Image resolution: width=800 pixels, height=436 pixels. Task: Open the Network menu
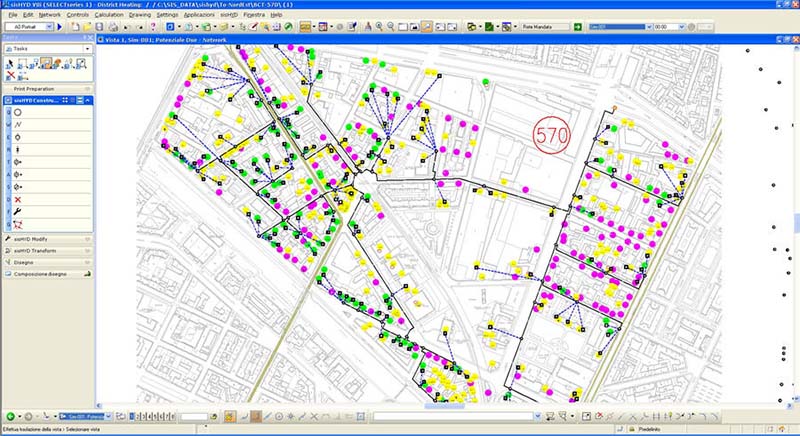[49, 15]
